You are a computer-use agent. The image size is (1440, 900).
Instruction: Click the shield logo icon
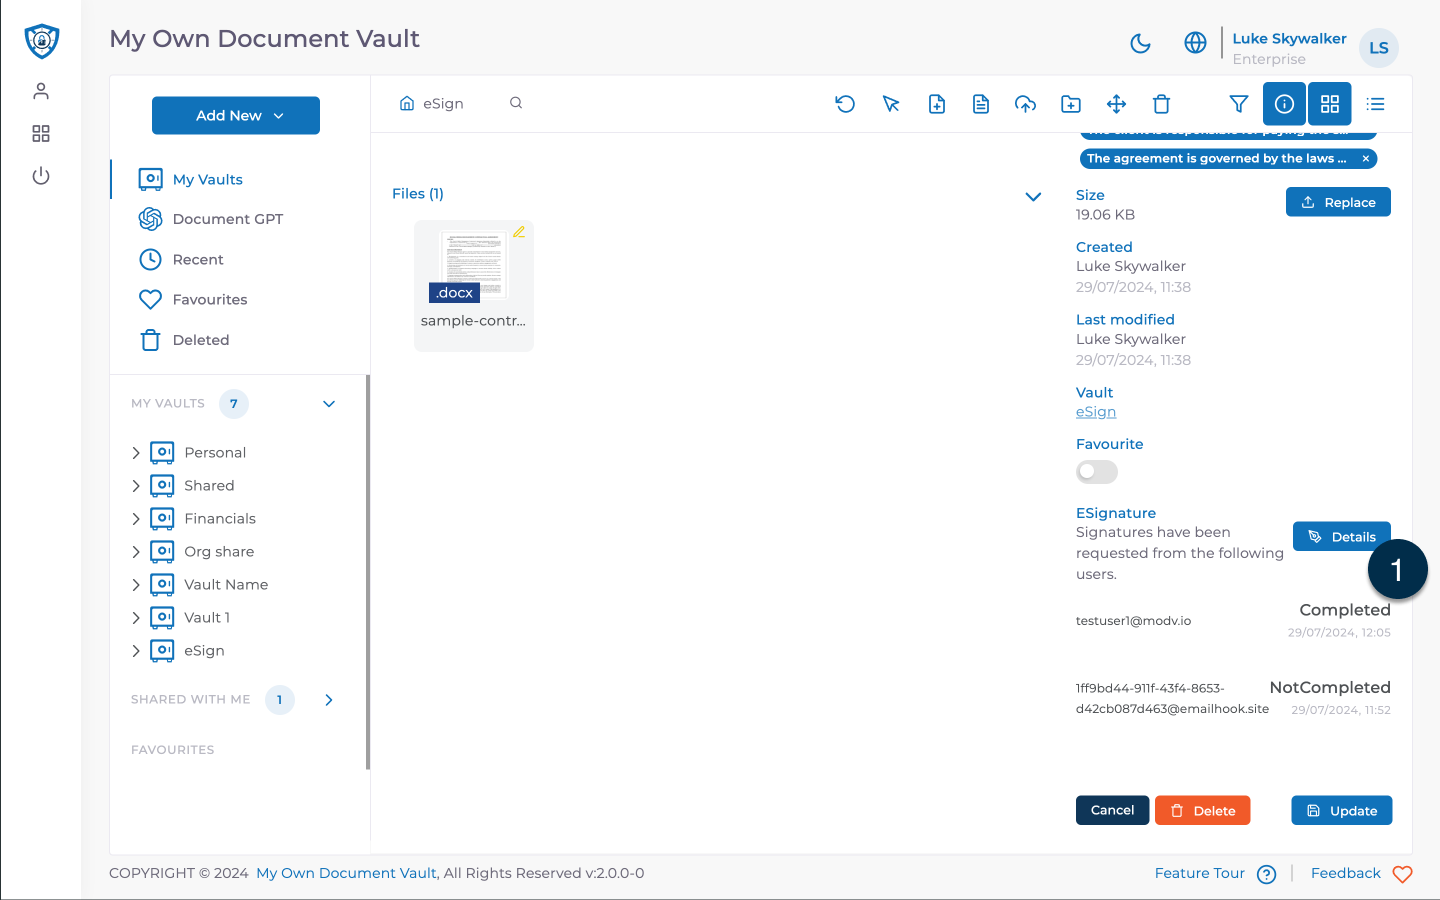[41, 41]
